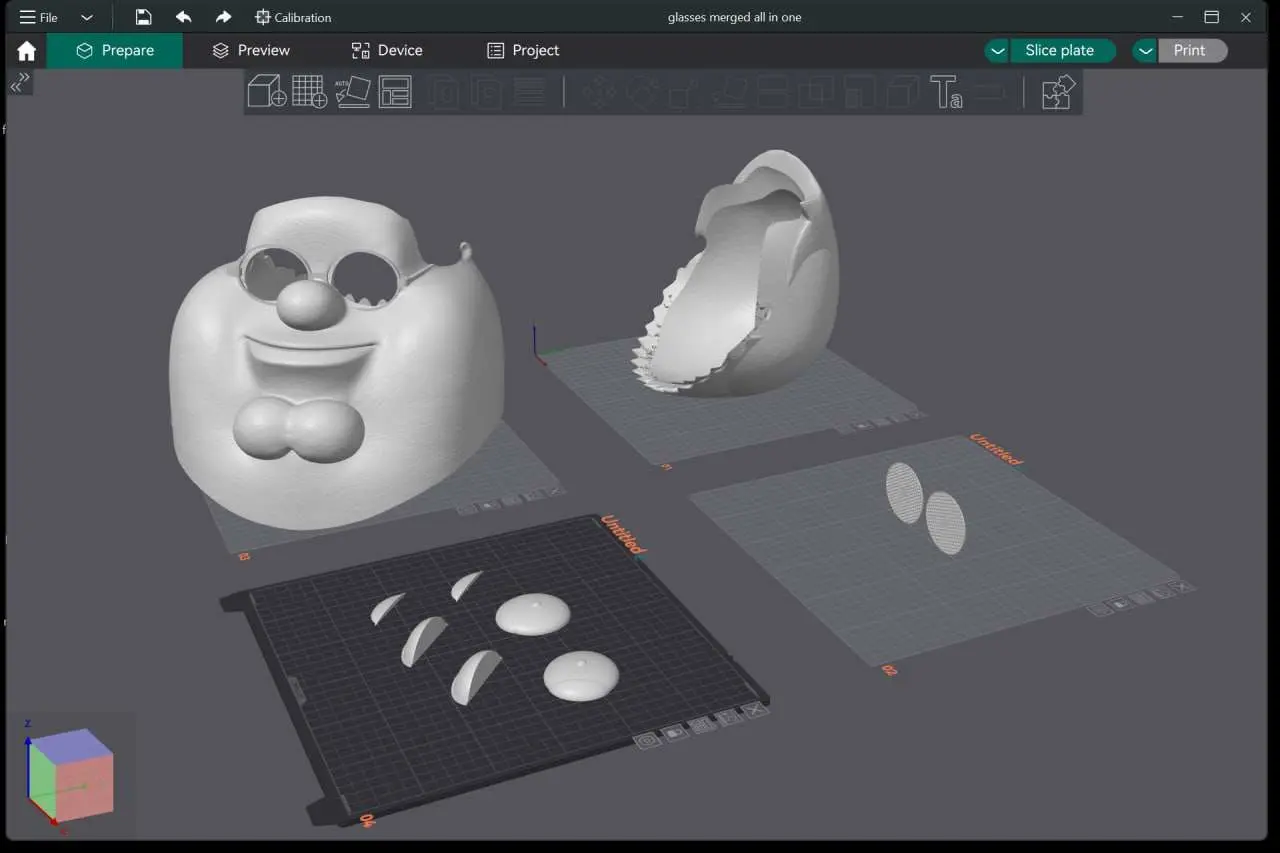
Task: Go to the Home screen icon
Action: click(27, 51)
